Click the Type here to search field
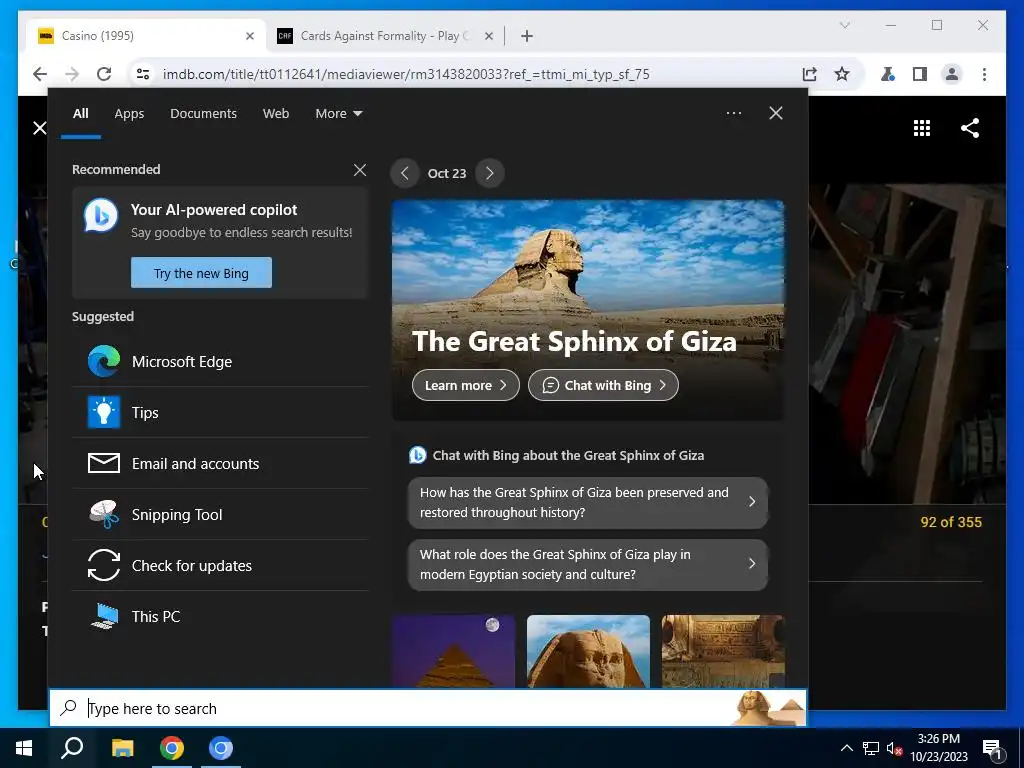Image resolution: width=1024 pixels, height=768 pixels. (x=428, y=708)
